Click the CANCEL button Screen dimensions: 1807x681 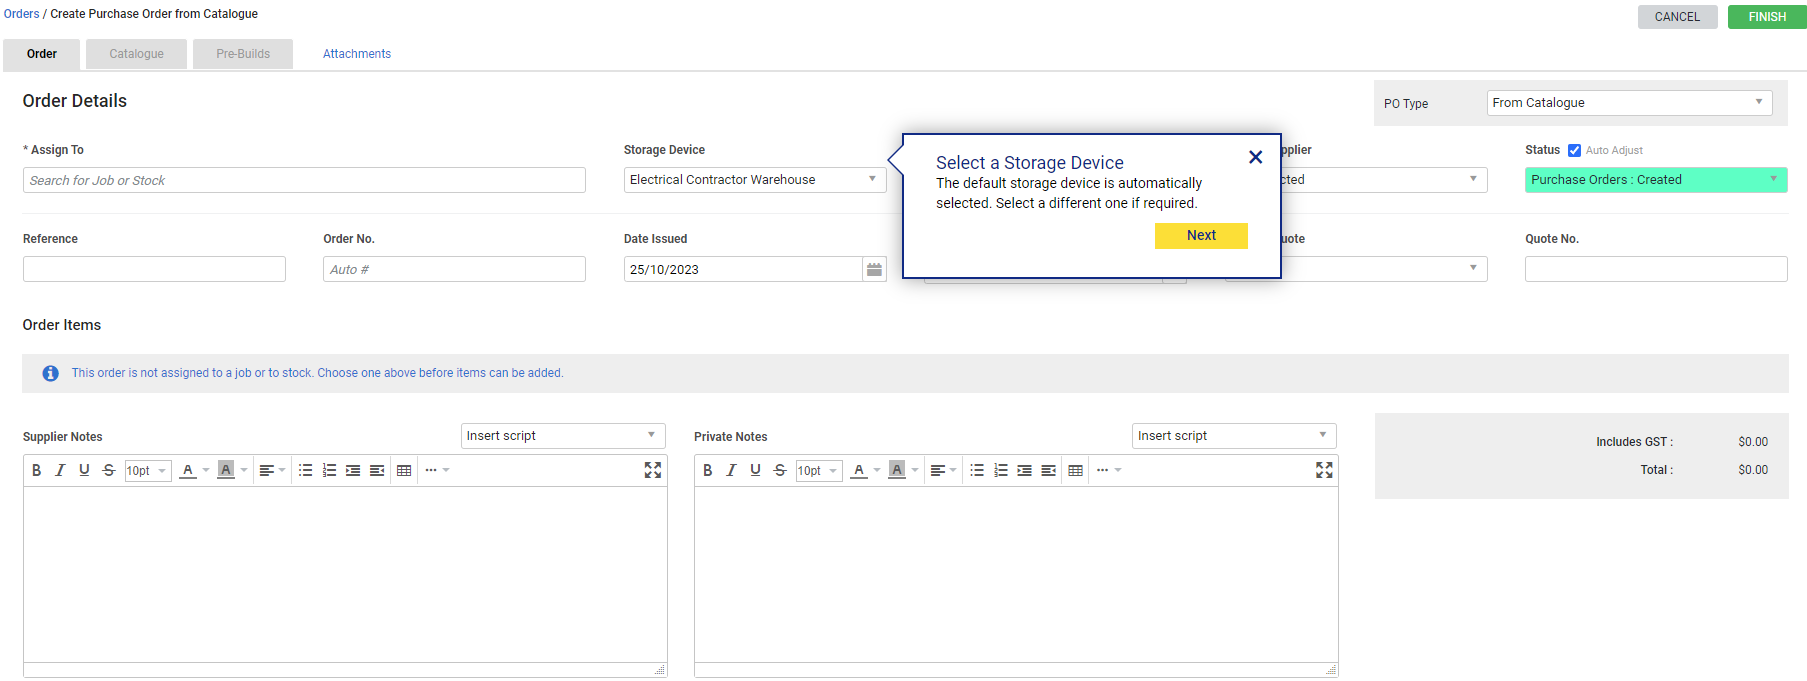pos(1677,17)
